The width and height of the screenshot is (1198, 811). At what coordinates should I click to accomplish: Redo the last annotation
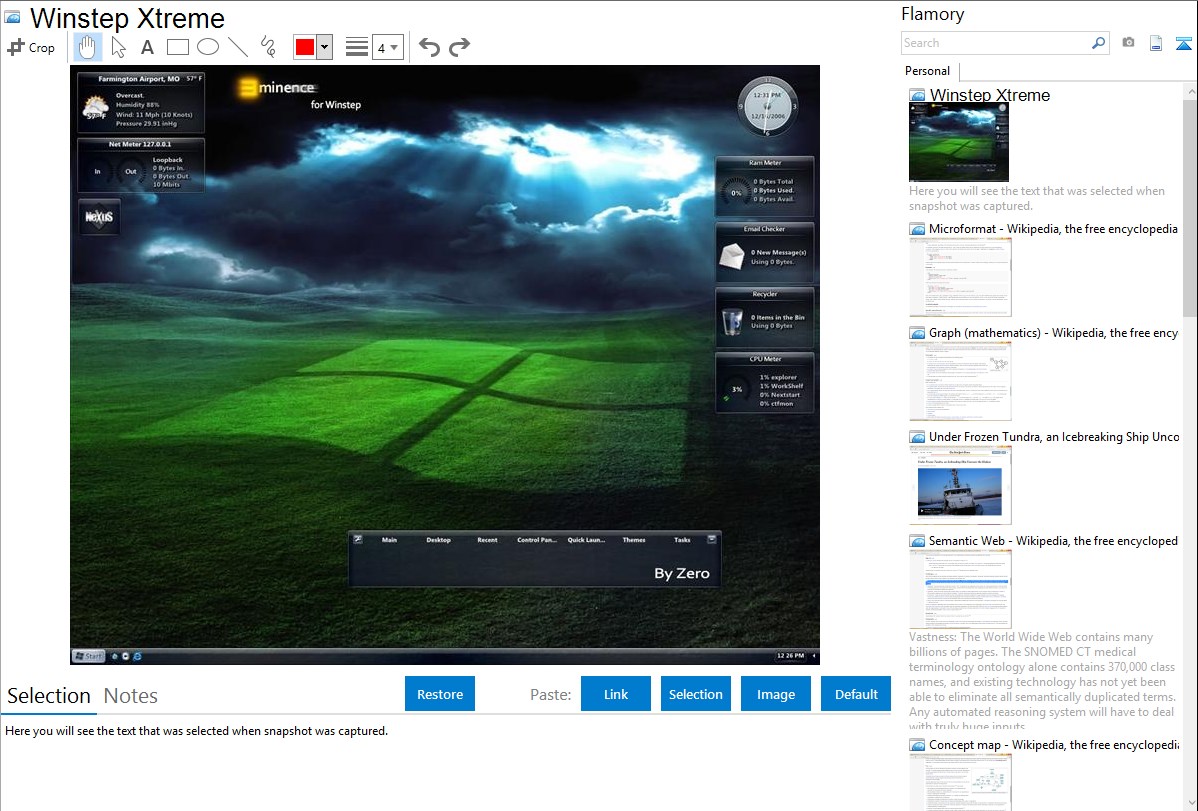[x=459, y=47]
